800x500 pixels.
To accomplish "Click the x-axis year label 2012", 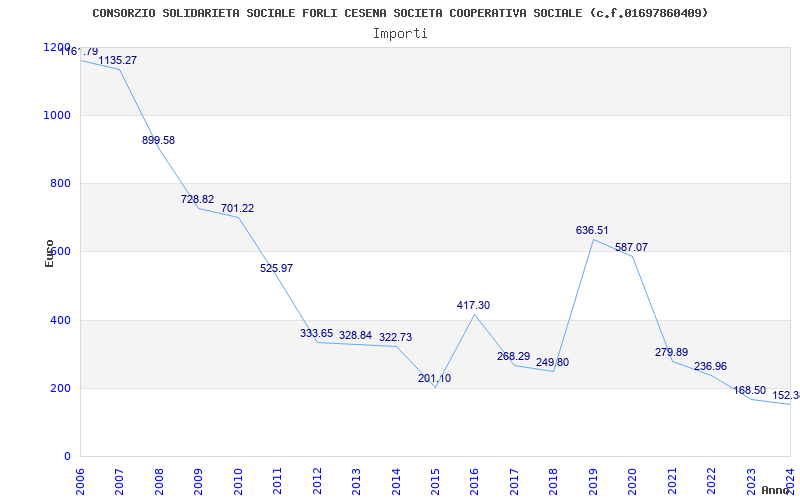I will pos(317,481).
